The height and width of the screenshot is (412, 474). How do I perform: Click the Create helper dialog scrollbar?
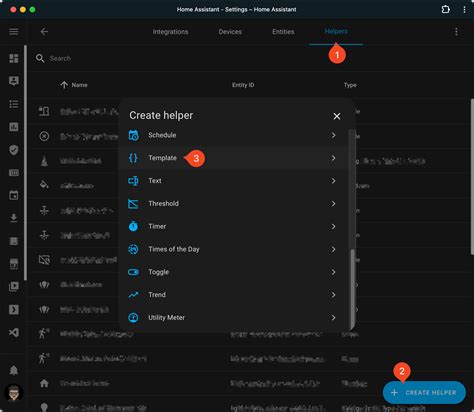tap(351, 289)
